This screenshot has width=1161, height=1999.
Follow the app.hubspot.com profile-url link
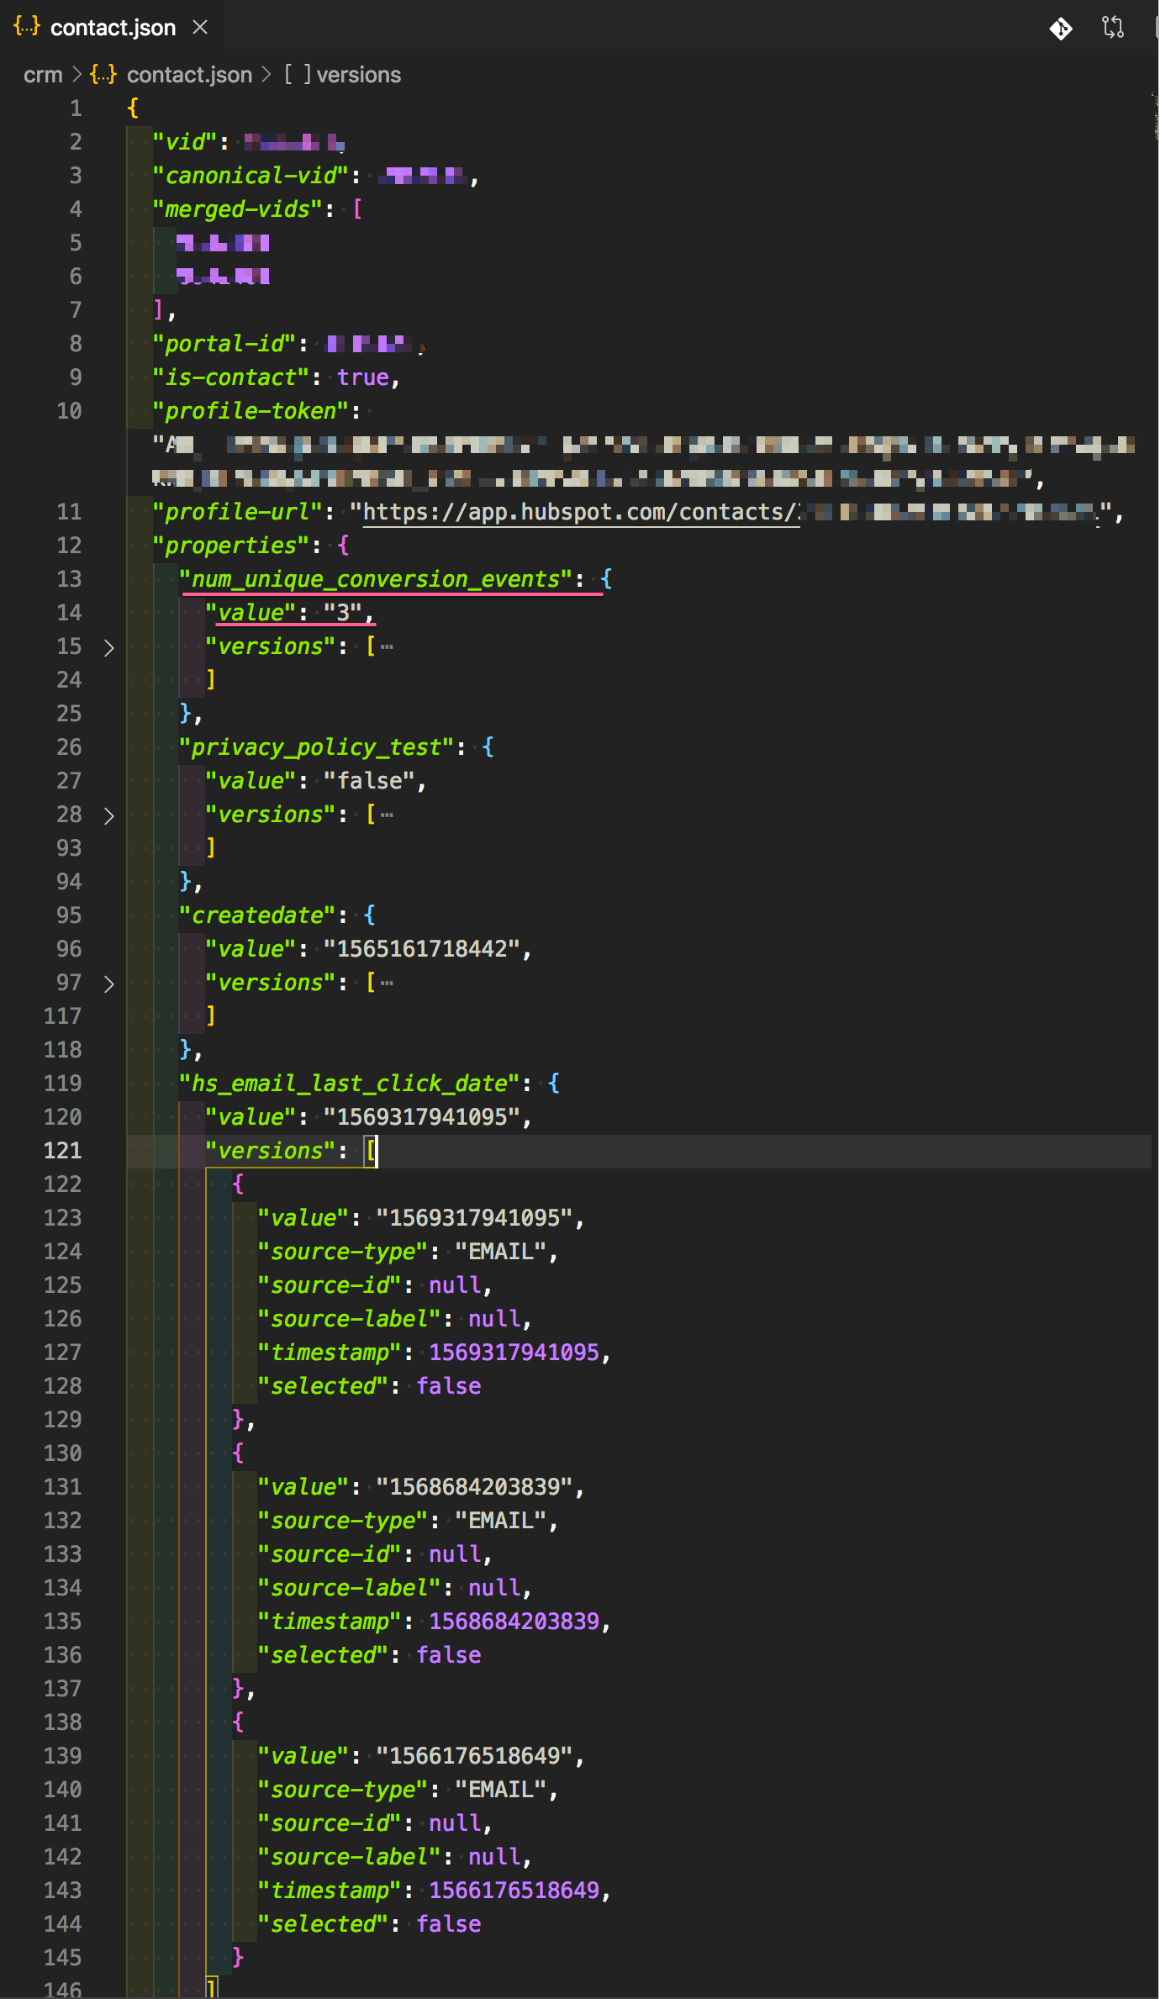[x=579, y=512]
